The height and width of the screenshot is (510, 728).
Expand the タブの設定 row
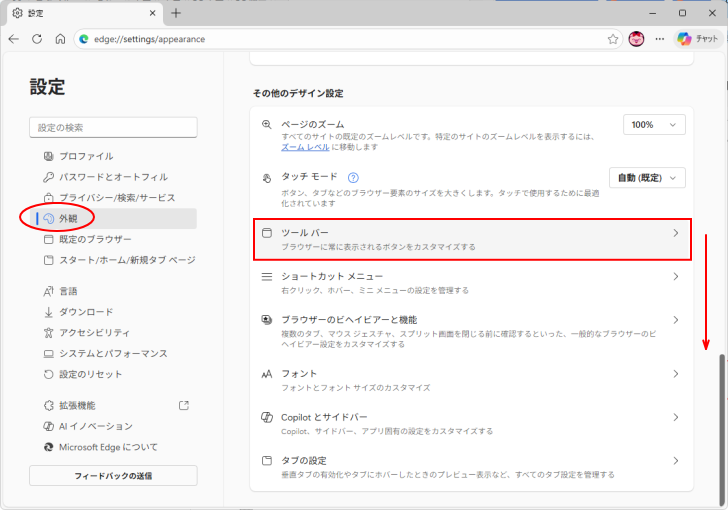[472, 467]
